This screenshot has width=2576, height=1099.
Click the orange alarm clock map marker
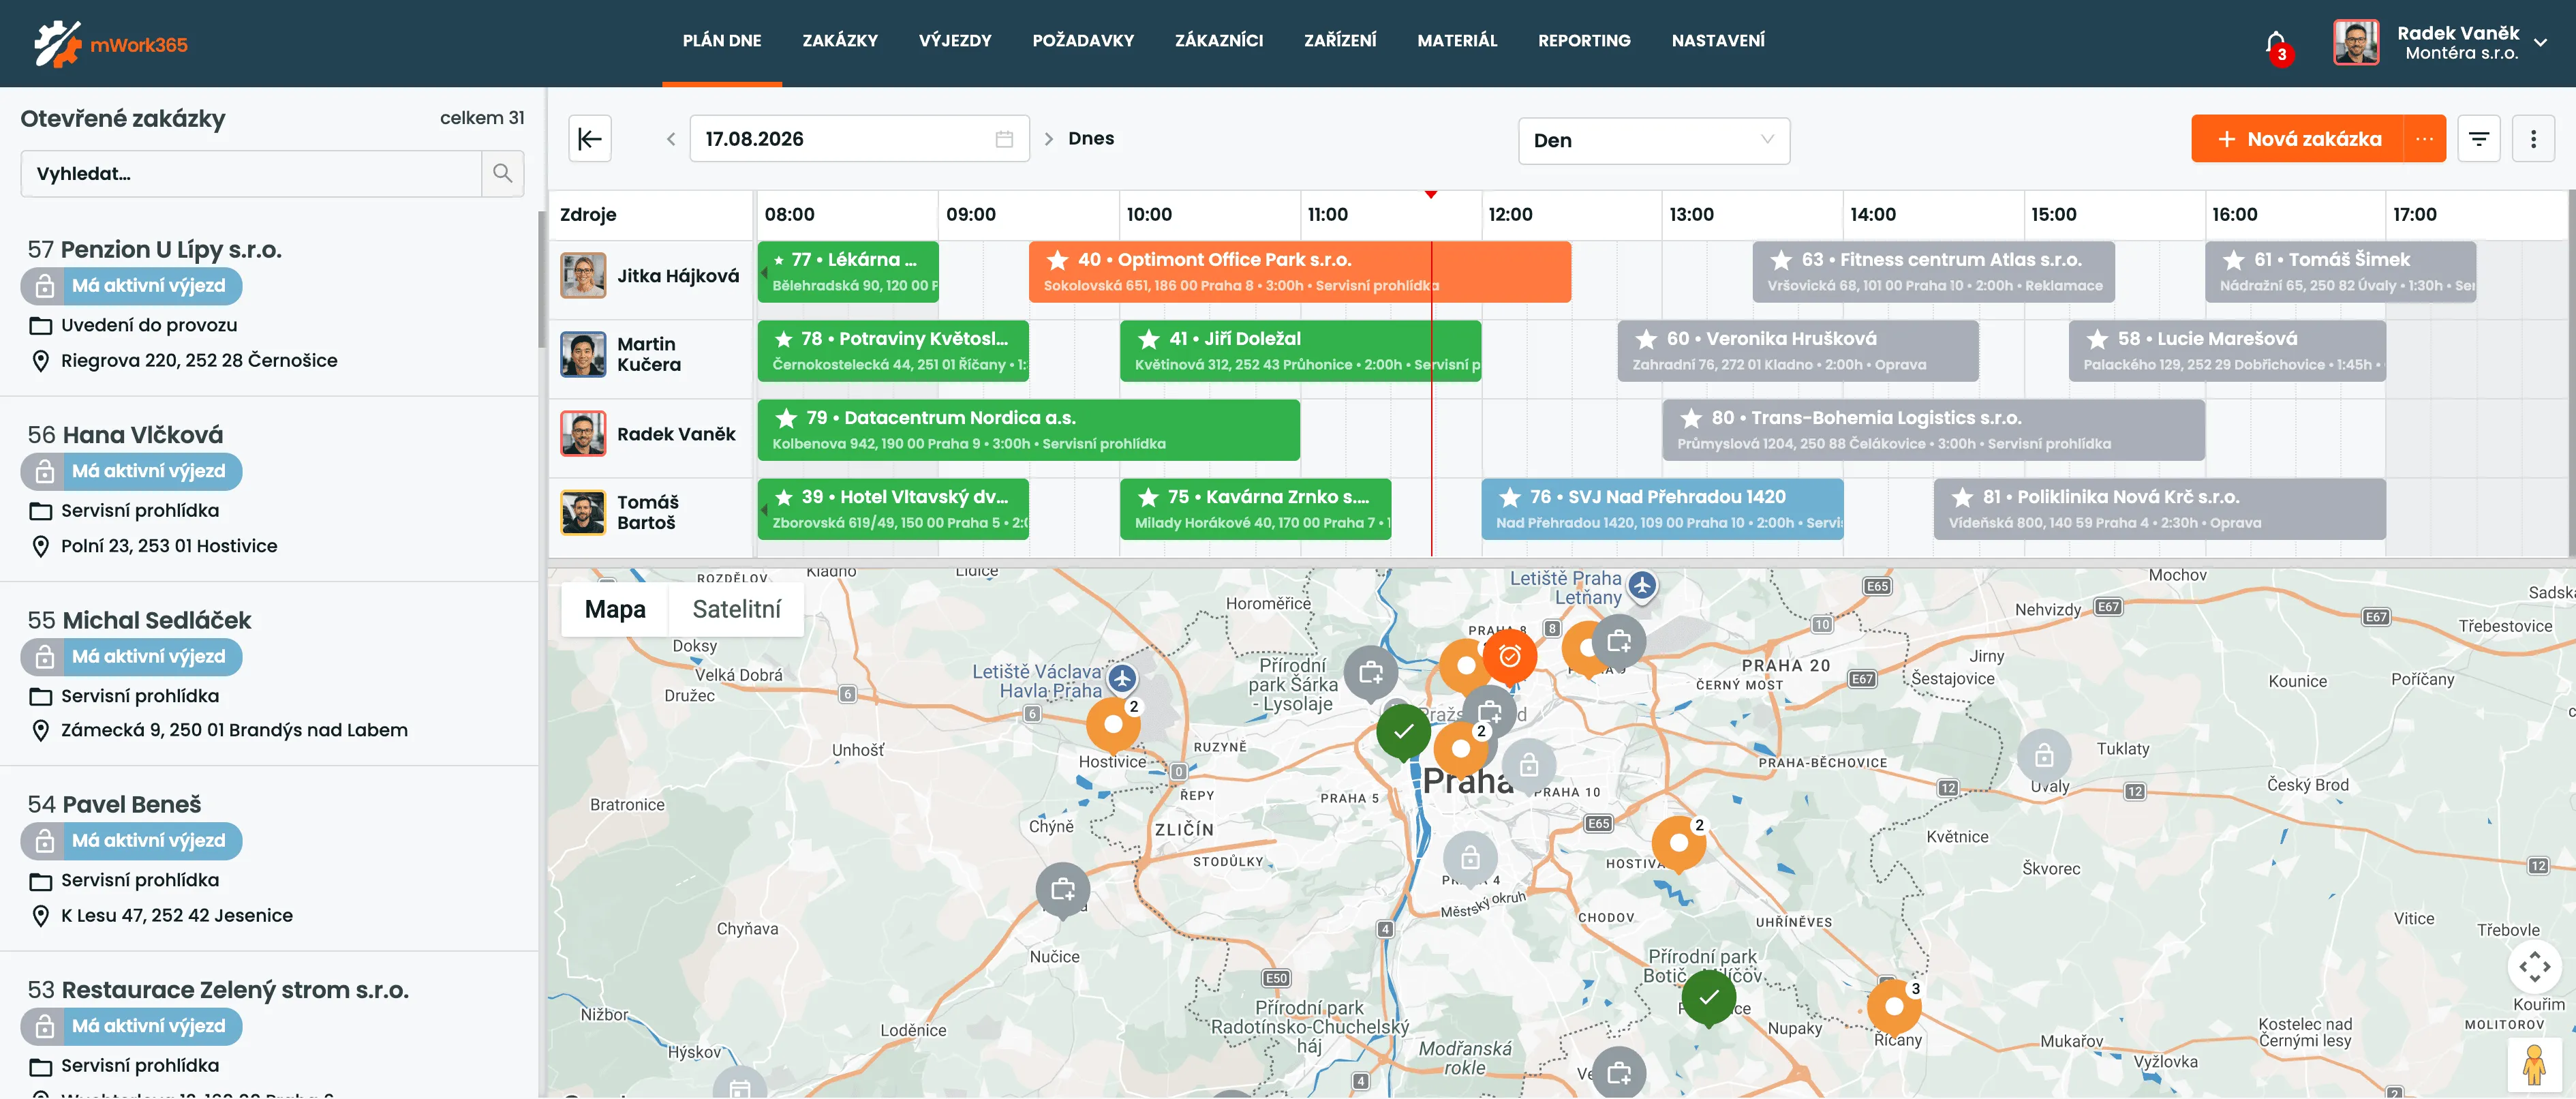1509,657
